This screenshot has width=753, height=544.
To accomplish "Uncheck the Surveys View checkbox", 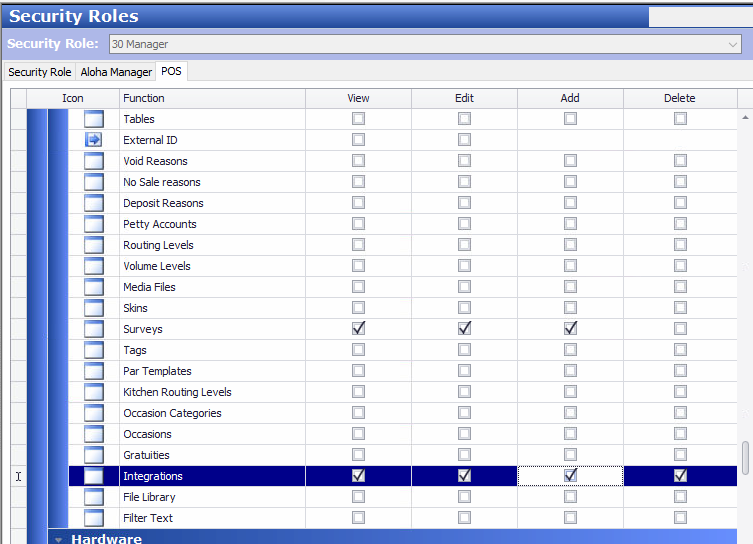I will coord(358,329).
